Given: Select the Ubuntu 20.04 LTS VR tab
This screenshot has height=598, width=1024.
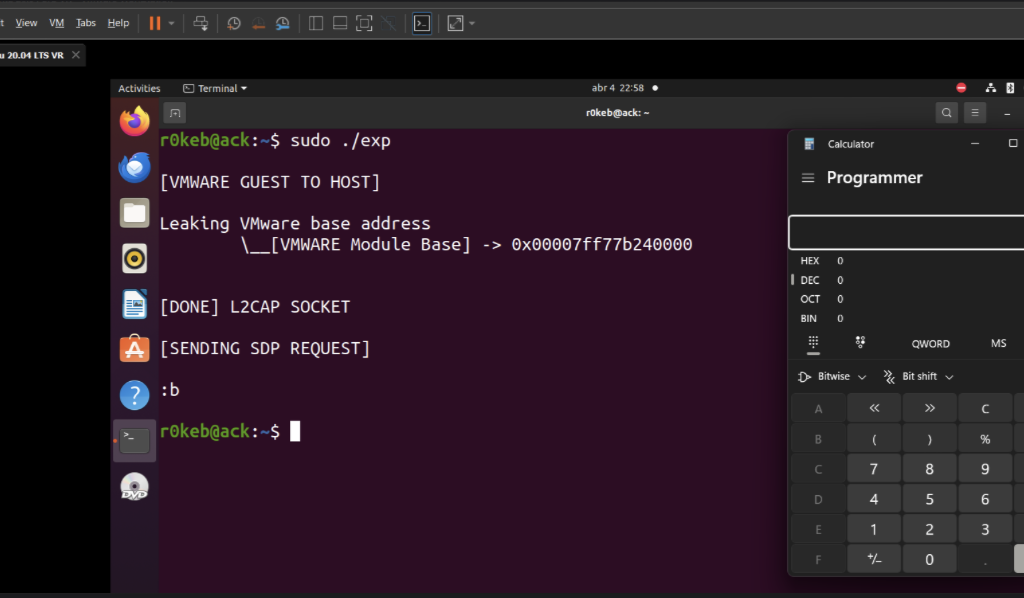Looking at the screenshot, I should coord(33,55).
